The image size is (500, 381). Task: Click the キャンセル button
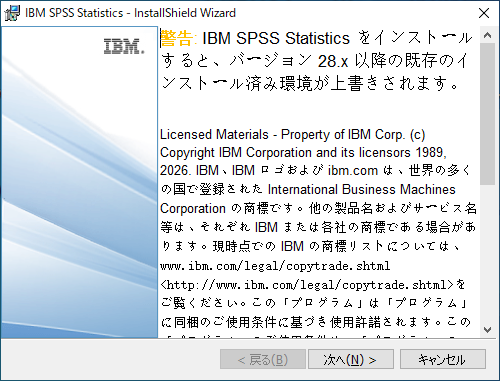[443, 359]
